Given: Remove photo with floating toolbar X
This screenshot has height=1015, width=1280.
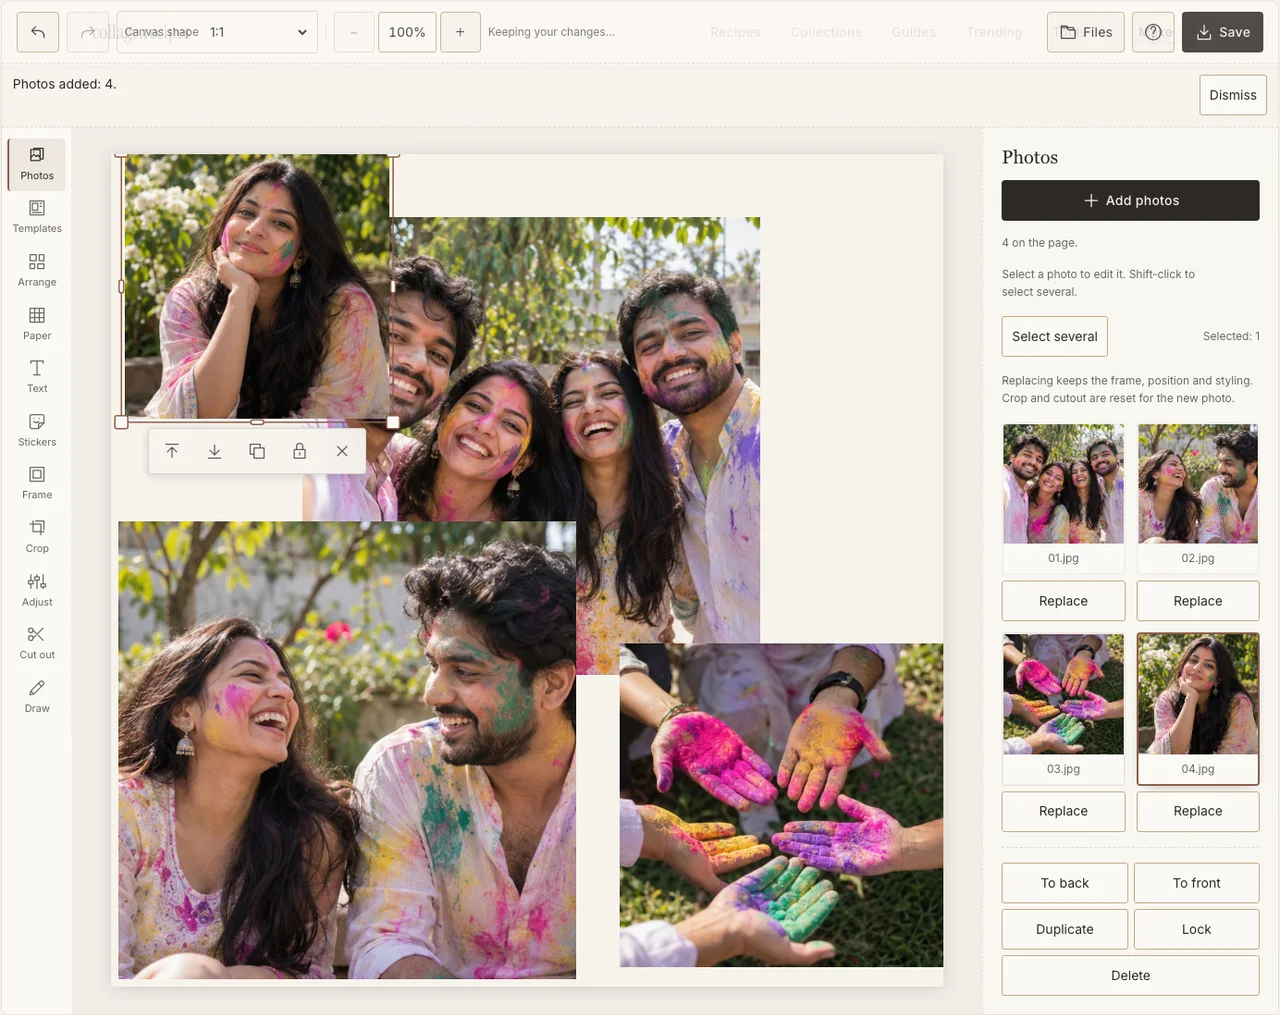Looking at the screenshot, I should (x=342, y=451).
